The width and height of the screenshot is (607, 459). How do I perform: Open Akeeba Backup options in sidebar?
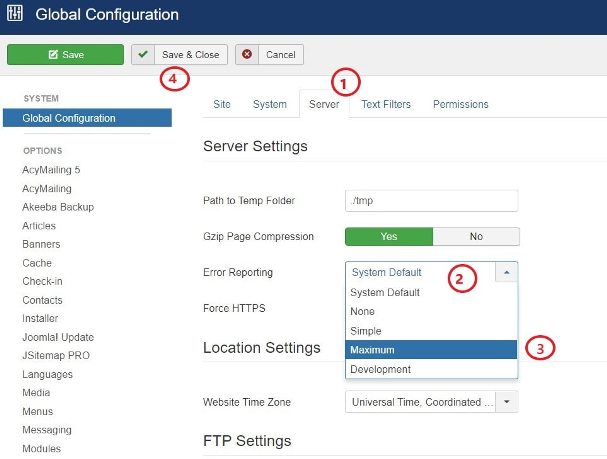58,207
